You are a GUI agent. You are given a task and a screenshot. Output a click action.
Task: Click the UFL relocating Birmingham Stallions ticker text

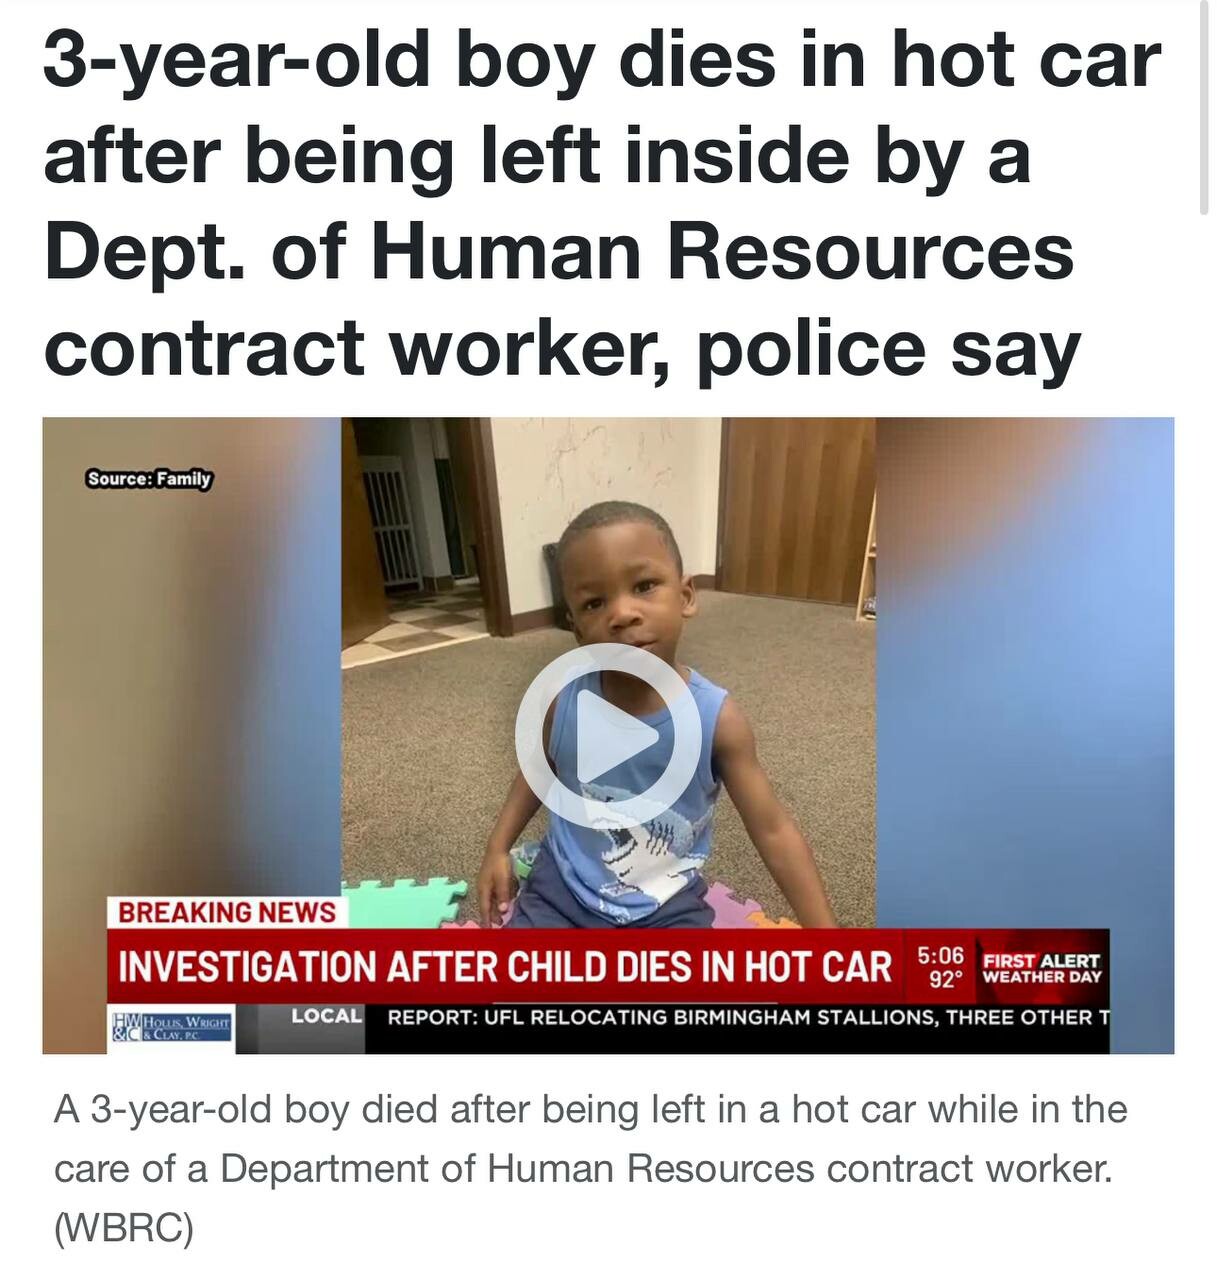(x=748, y=1018)
